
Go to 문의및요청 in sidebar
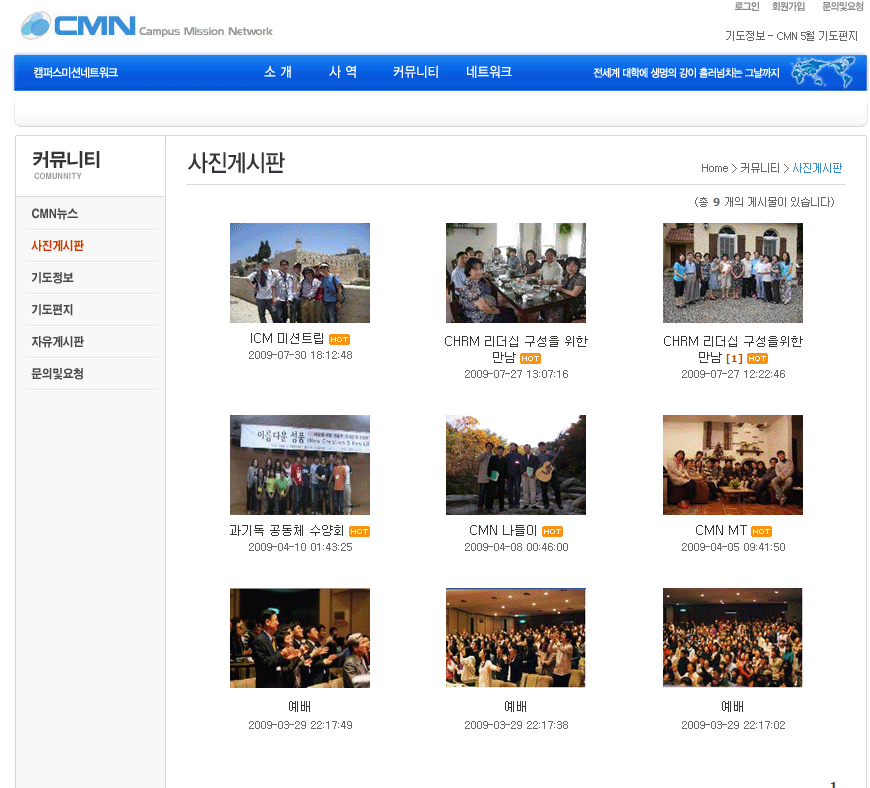coord(57,374)
